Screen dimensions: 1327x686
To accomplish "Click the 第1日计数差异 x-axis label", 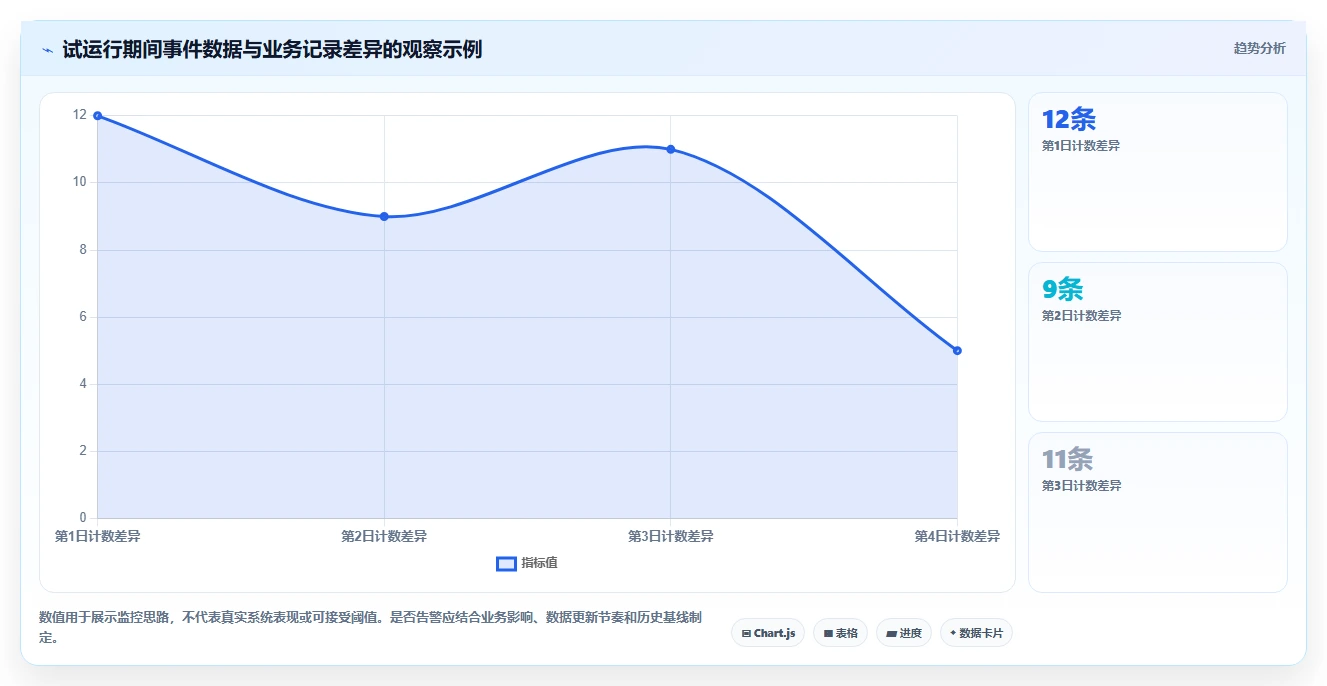I will (x=98, y=536).
